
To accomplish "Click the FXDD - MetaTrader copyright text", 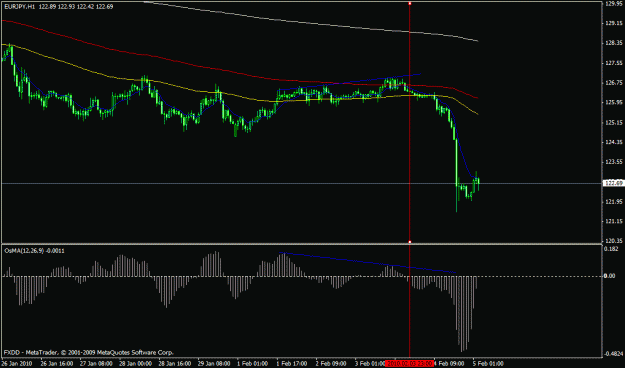I will pyautogui.click(x=88, y=353).
